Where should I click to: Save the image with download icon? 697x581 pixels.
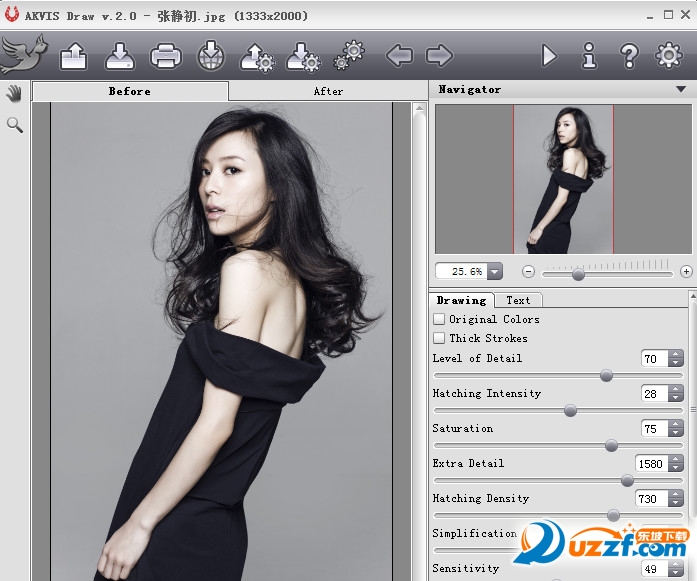120,56
